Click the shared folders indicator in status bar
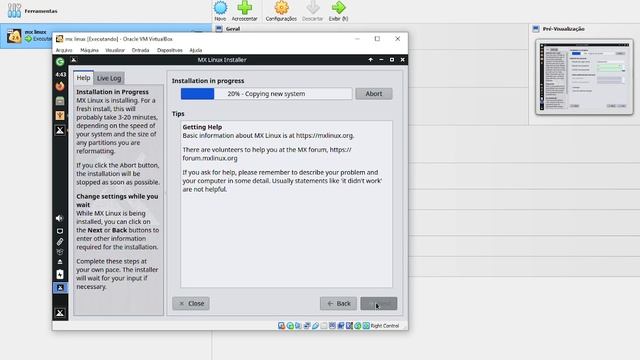This screenshot has width=640, height=360. tap(324, 326)
